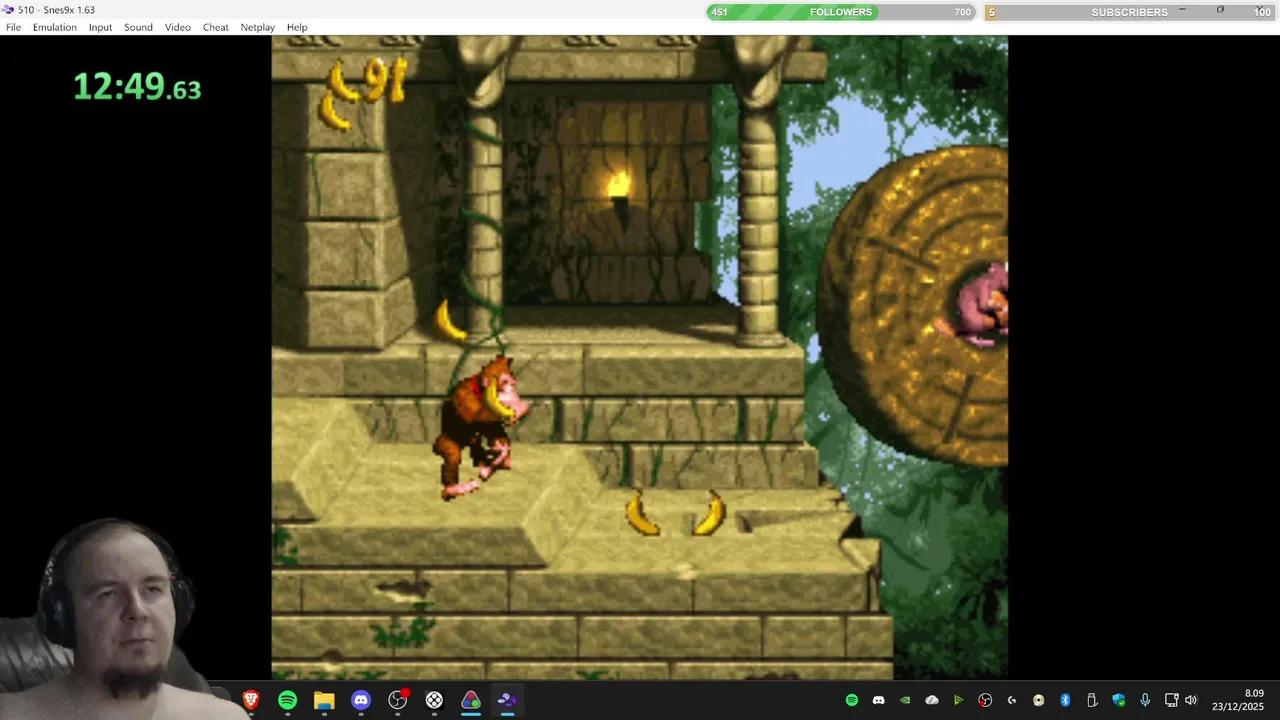Open the Sound menu

coord(138,27)
